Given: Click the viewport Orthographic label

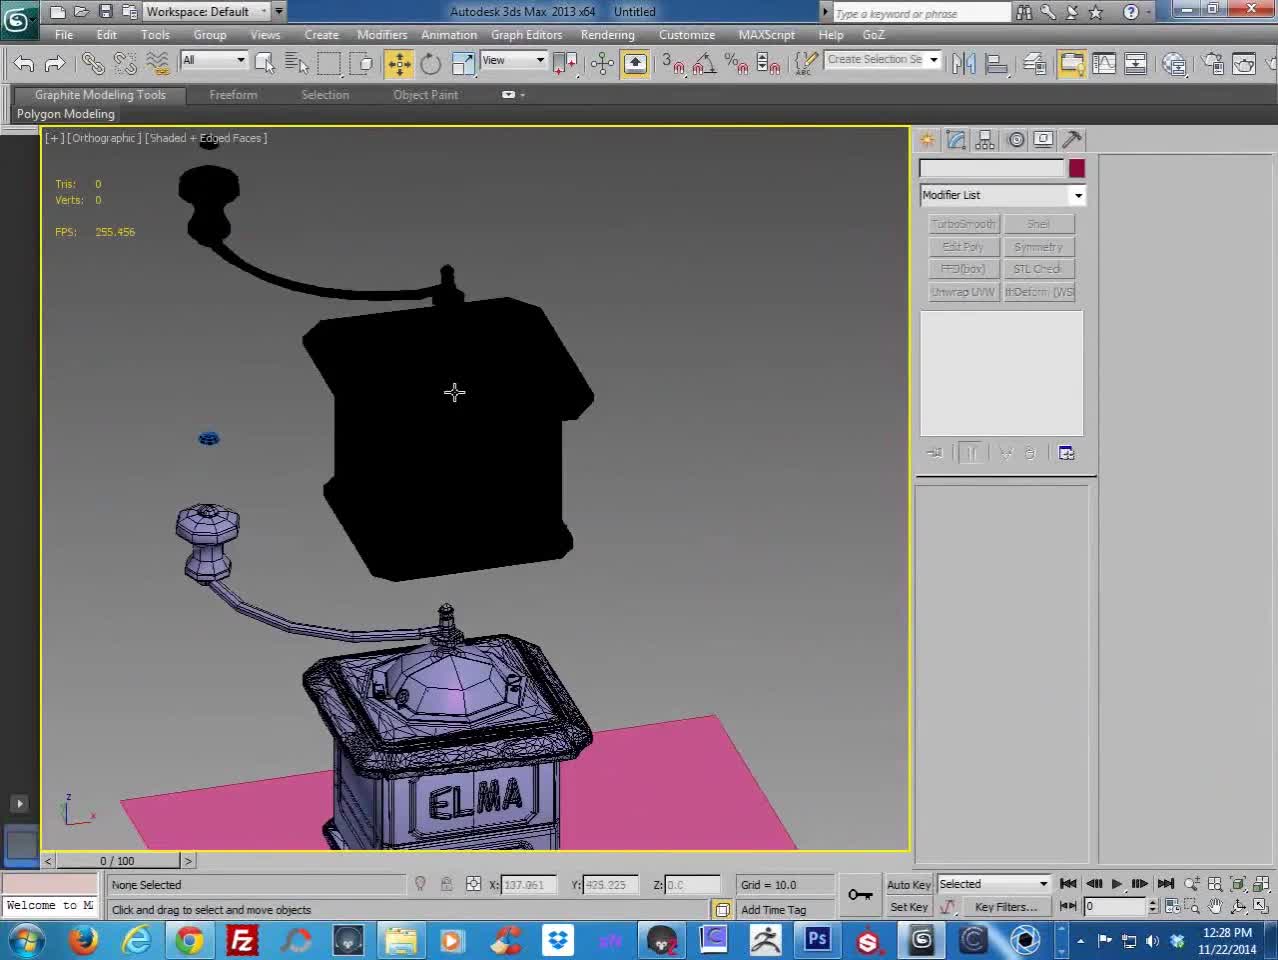Looking at the screenshot, I should [x=103, y=138].
